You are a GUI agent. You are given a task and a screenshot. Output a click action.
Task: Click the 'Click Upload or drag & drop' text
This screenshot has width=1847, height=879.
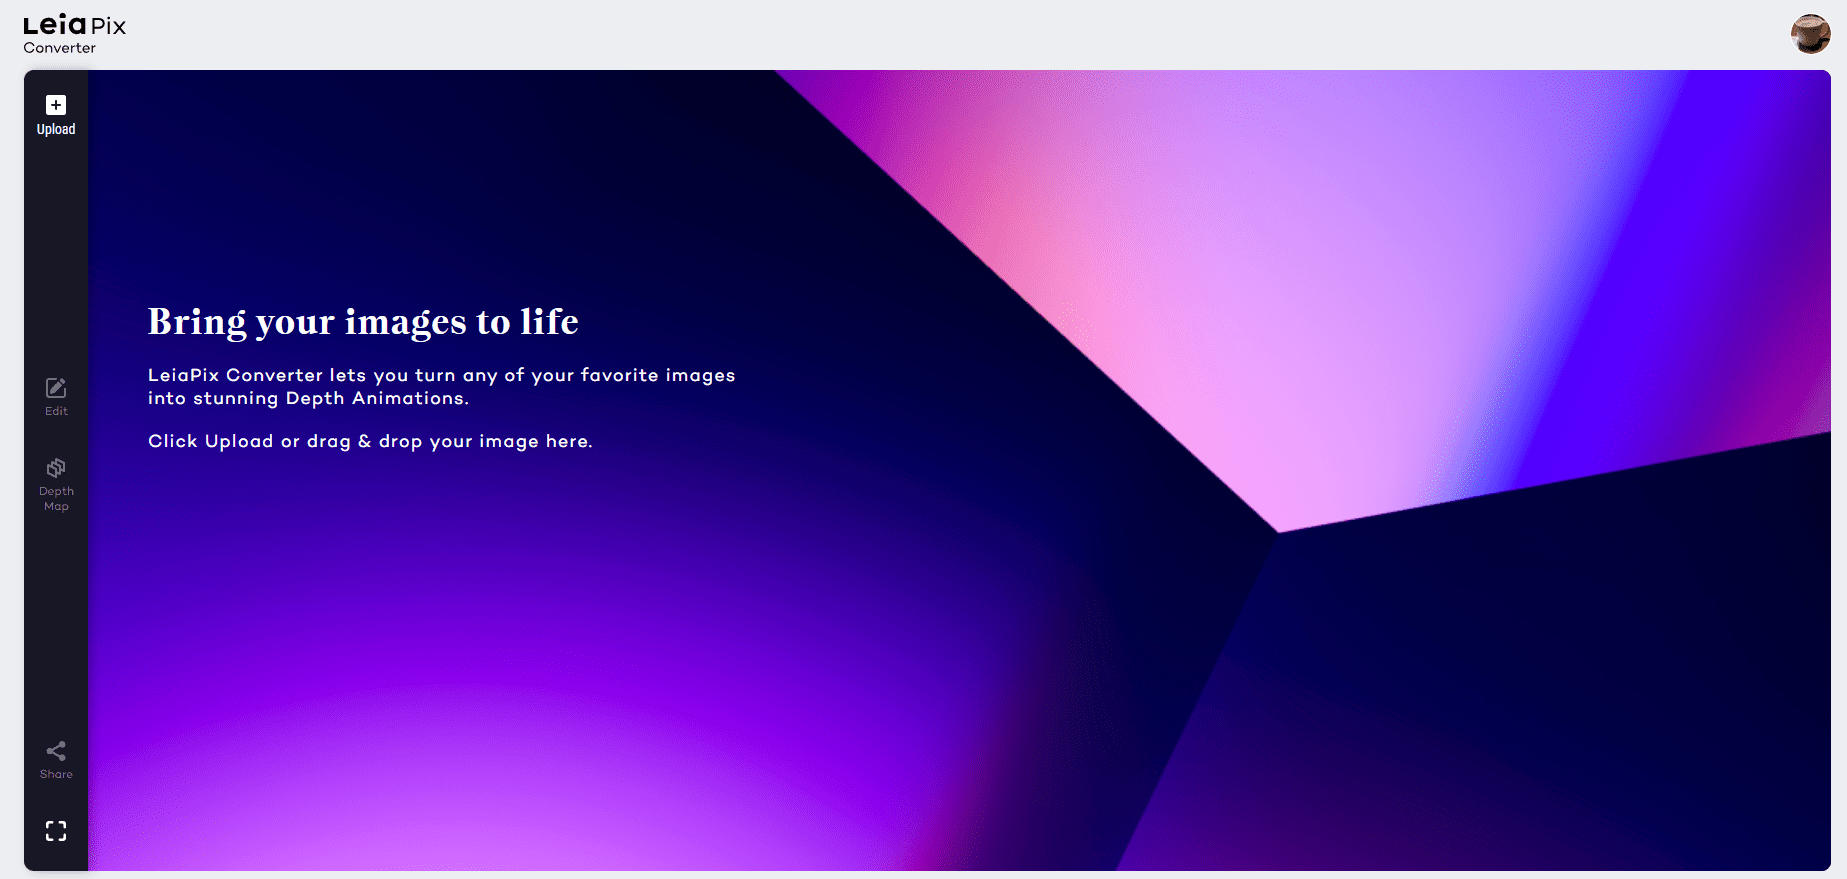pos(370,441)
